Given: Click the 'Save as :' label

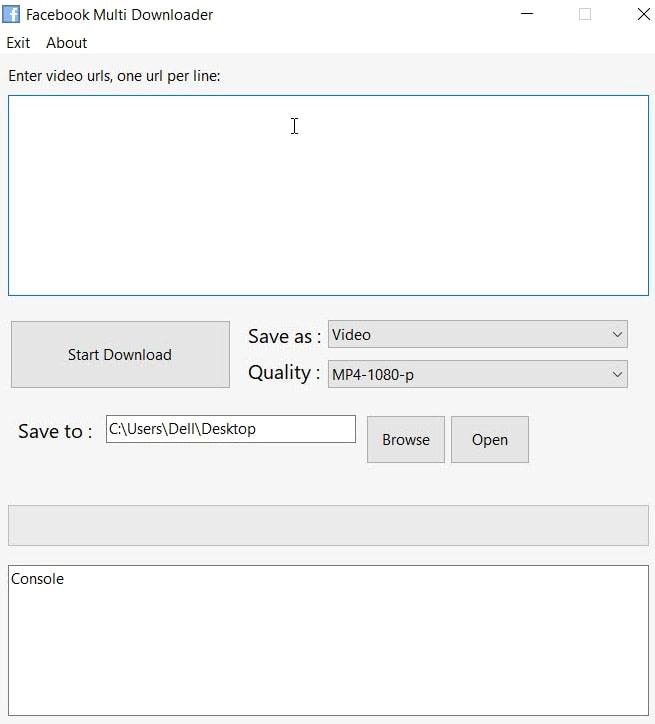Looking at the screenshot, I should pyautogui.click(x=284, y=336).
